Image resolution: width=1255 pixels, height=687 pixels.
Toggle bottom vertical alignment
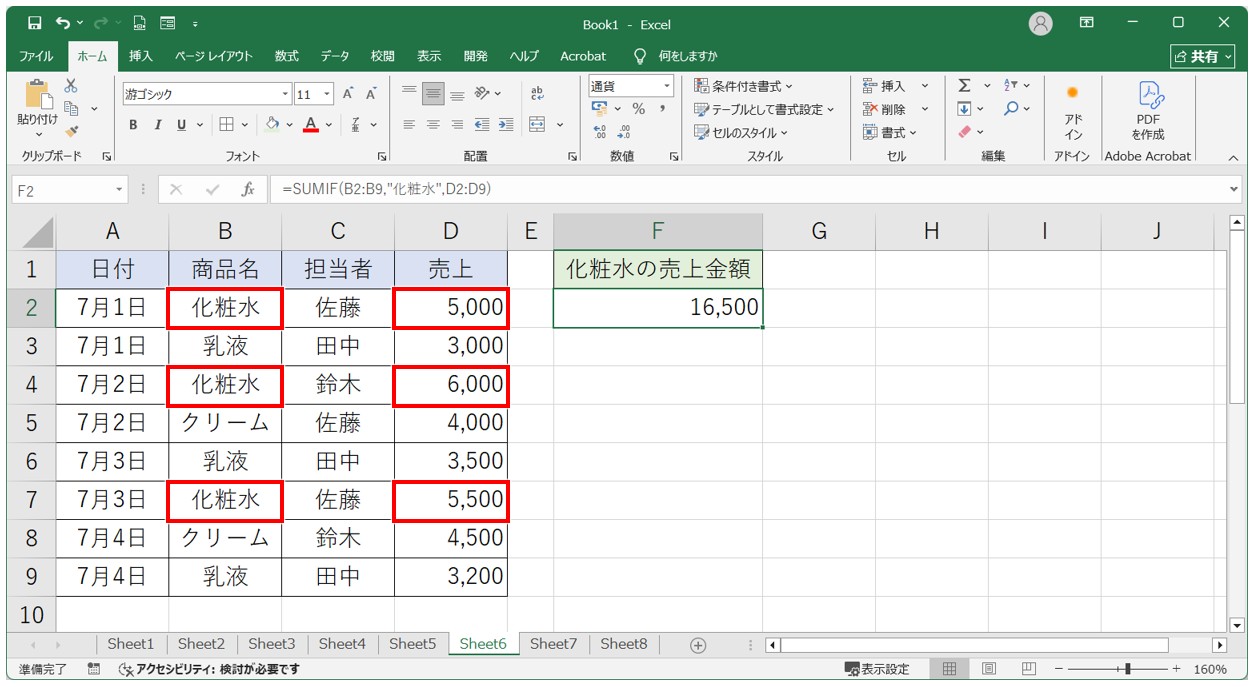[457, 94]
